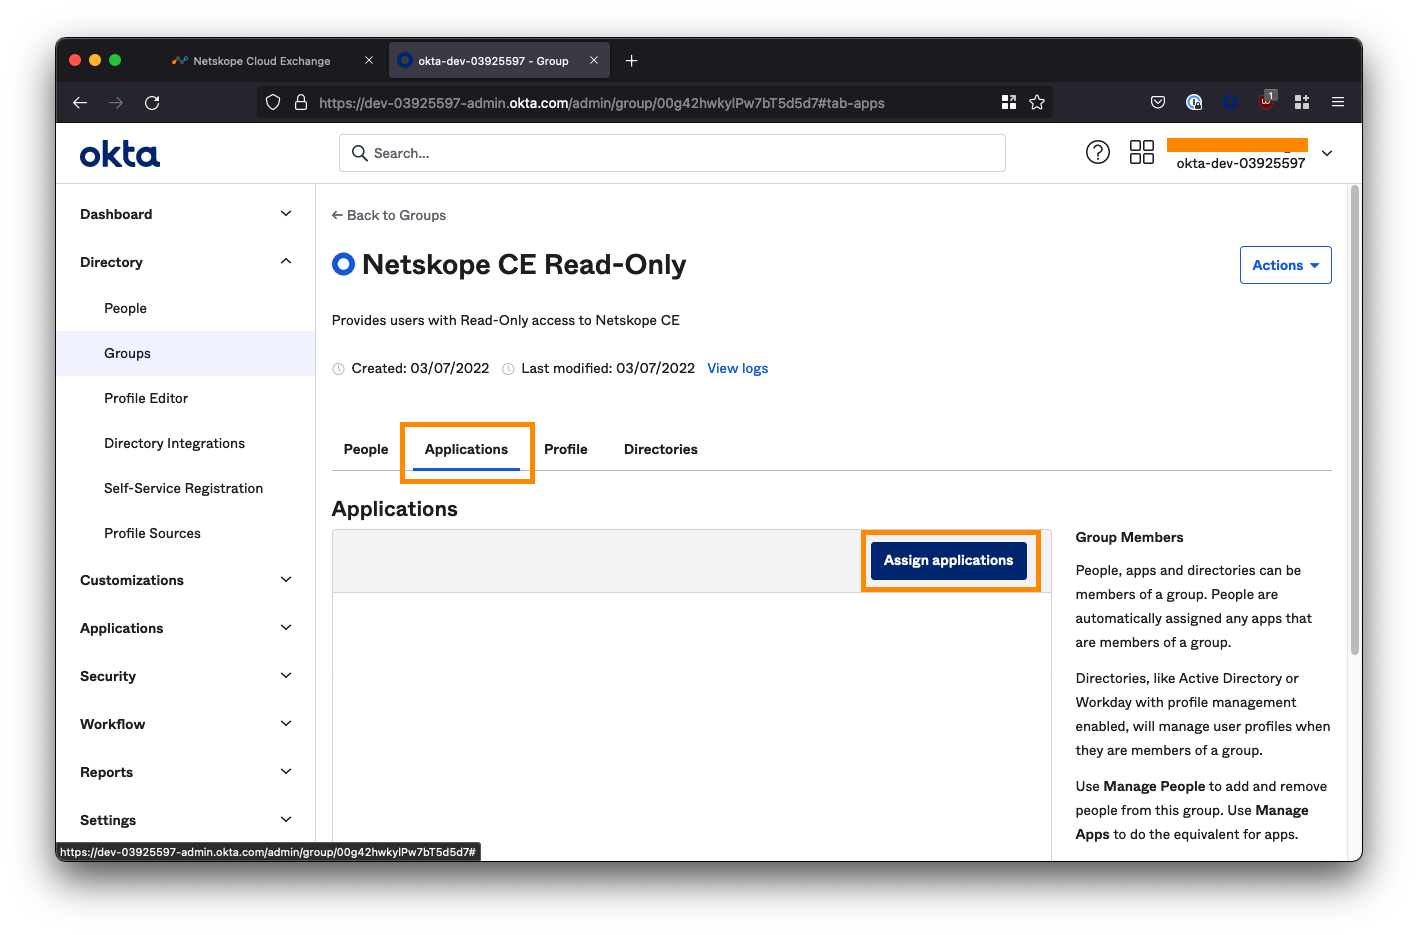Click Assign applications button
1418x935 pixels.
pos(948,560)
